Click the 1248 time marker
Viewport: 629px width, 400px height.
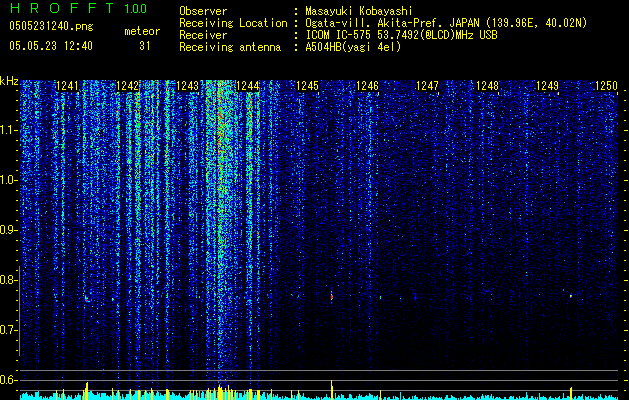click(x=487, y=86)
